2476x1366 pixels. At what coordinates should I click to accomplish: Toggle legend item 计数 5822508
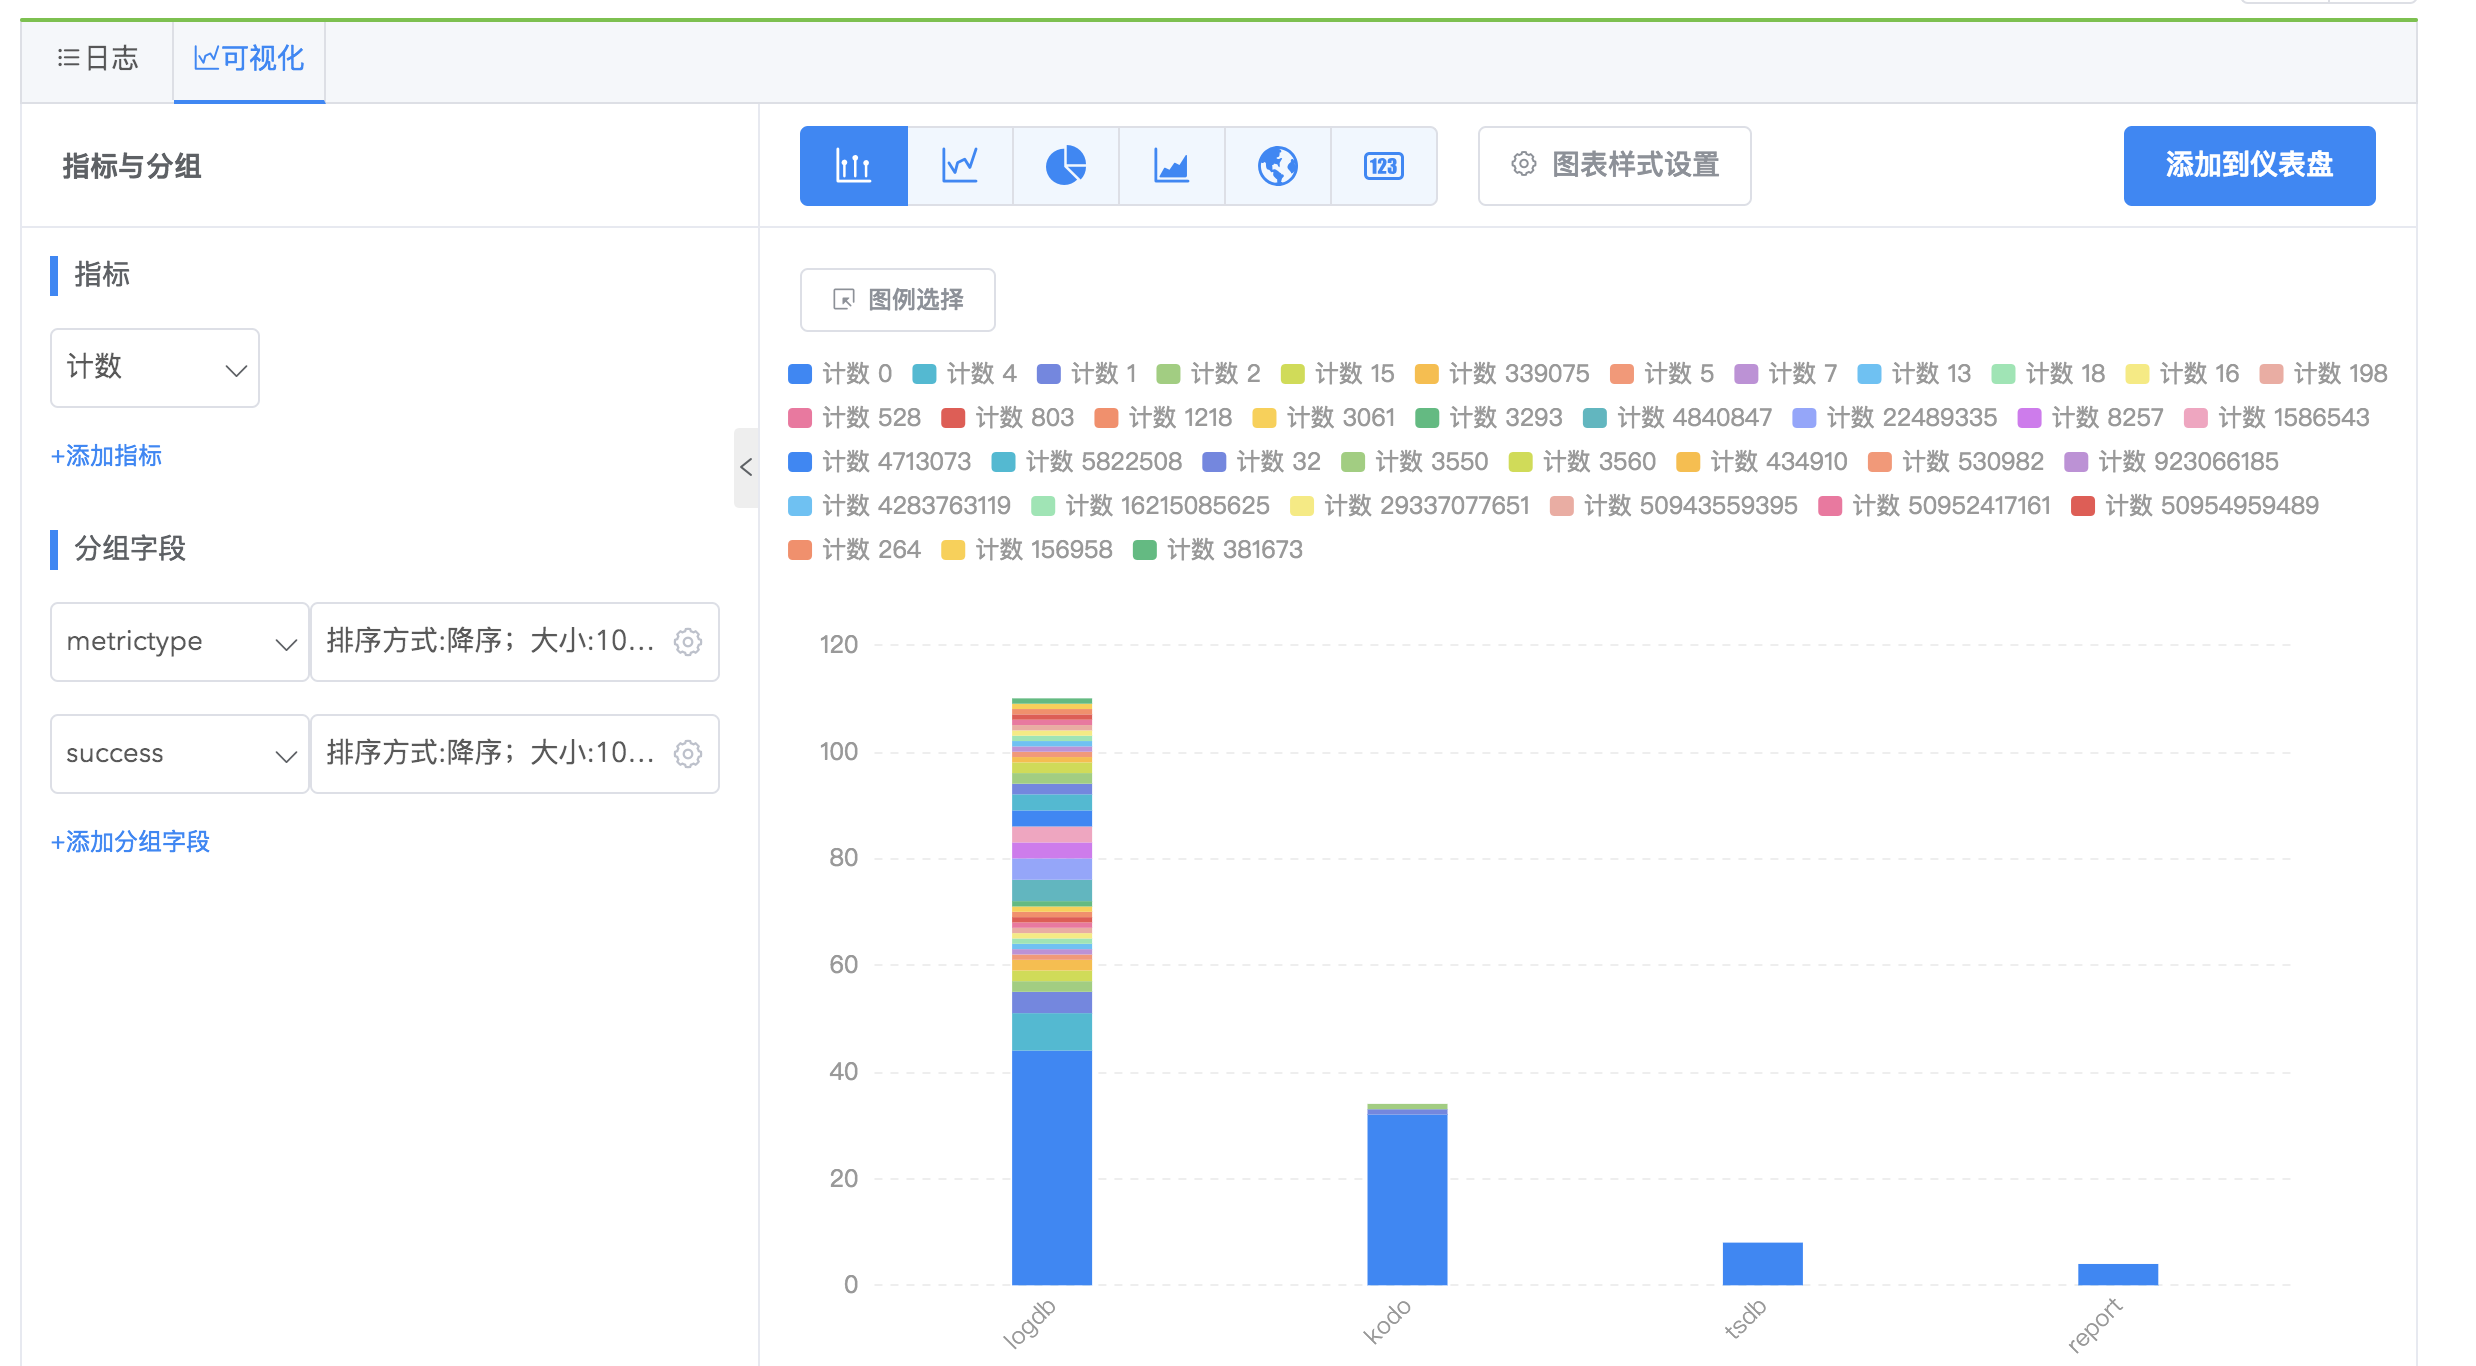pos(1087,462)
